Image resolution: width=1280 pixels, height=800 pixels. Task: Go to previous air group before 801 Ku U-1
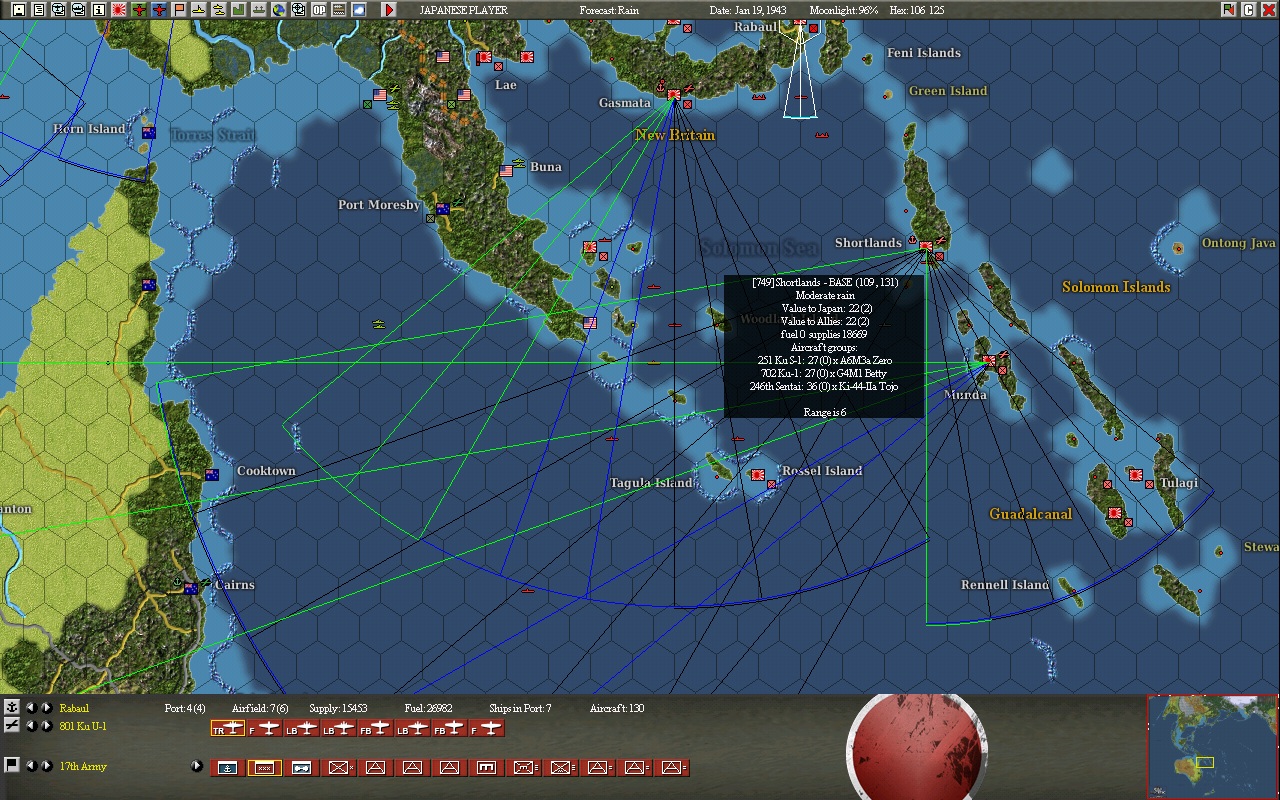tap(31, 726)
